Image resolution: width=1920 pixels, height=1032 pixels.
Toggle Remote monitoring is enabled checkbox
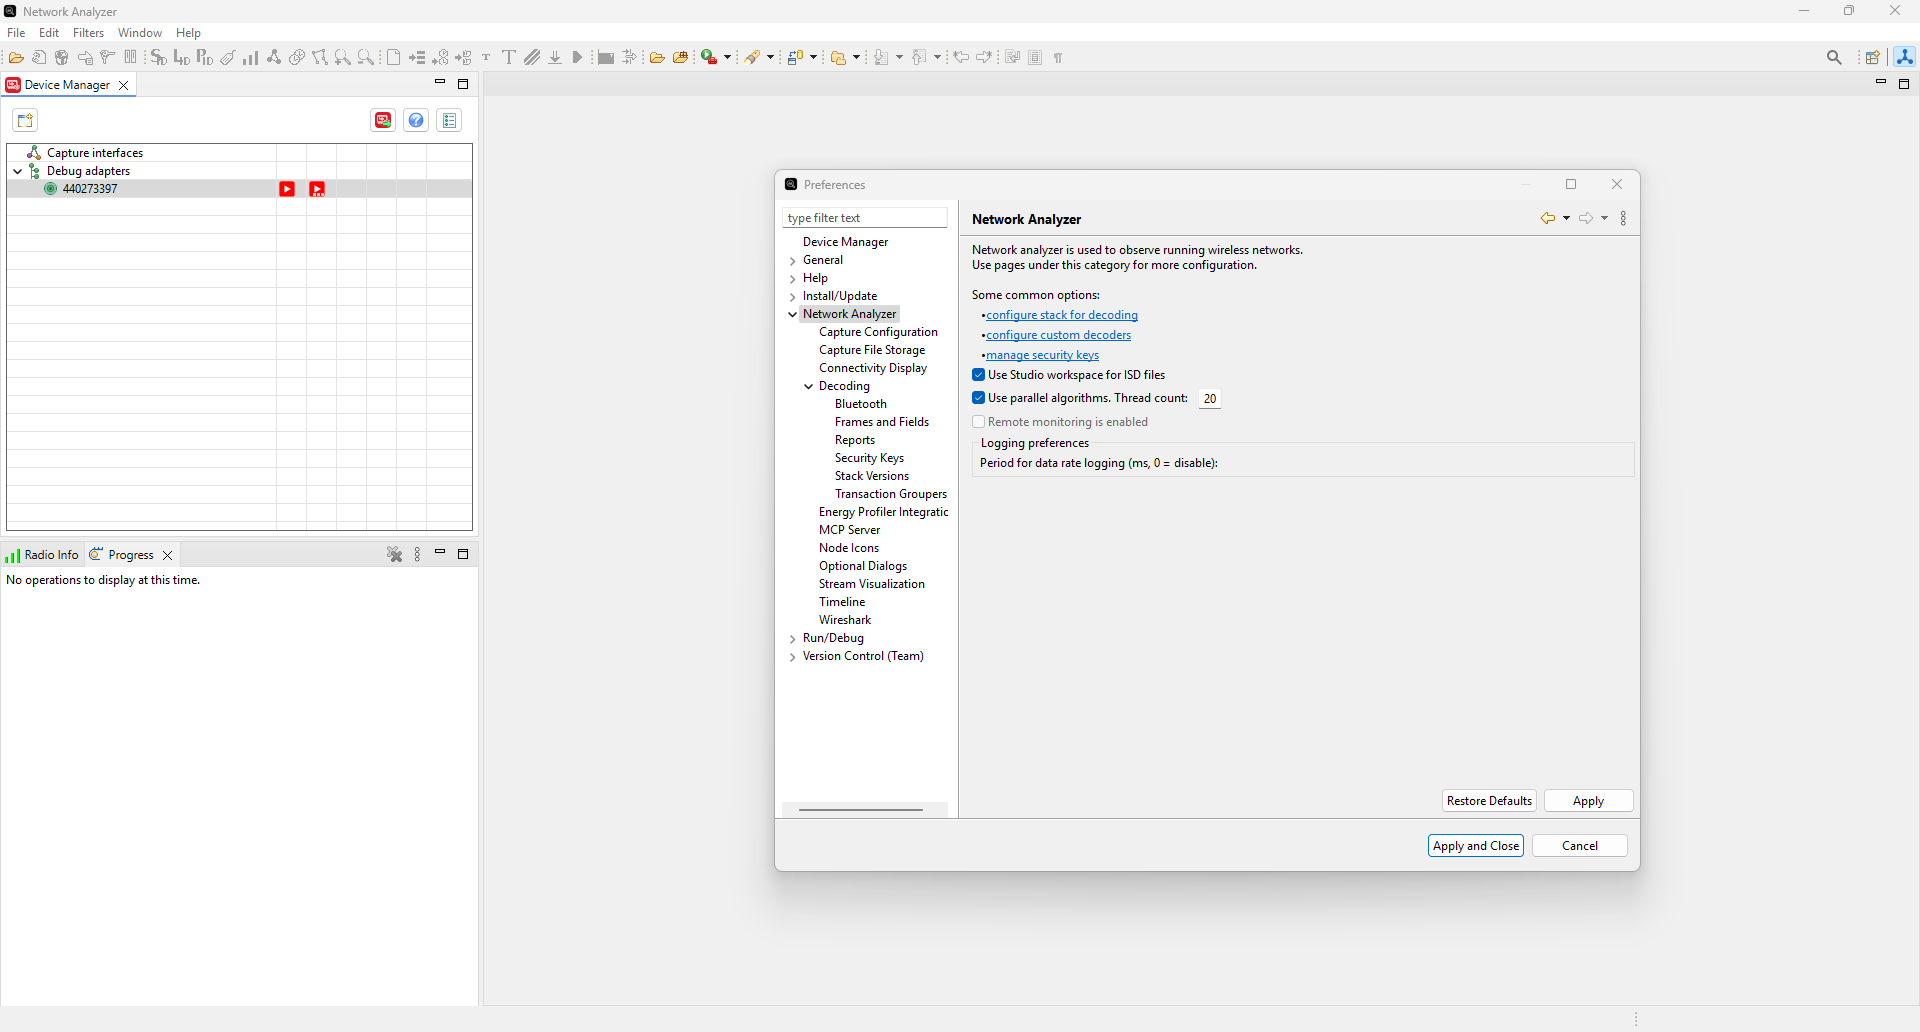point(979,422)
